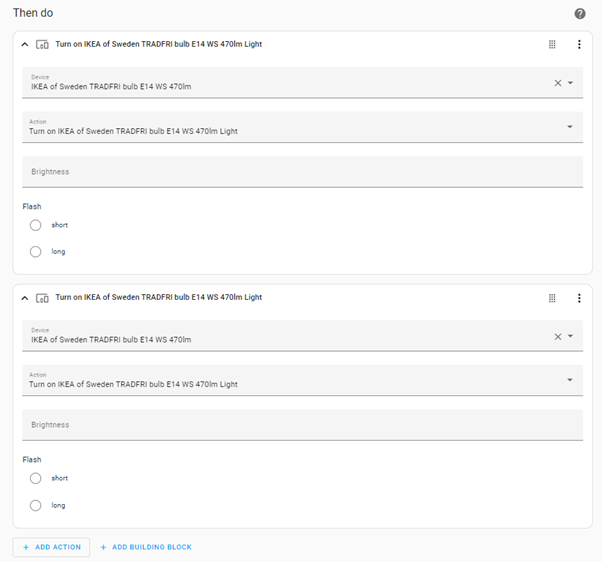Clear the device in first action

pyautogui.click(x=558, y=83)
